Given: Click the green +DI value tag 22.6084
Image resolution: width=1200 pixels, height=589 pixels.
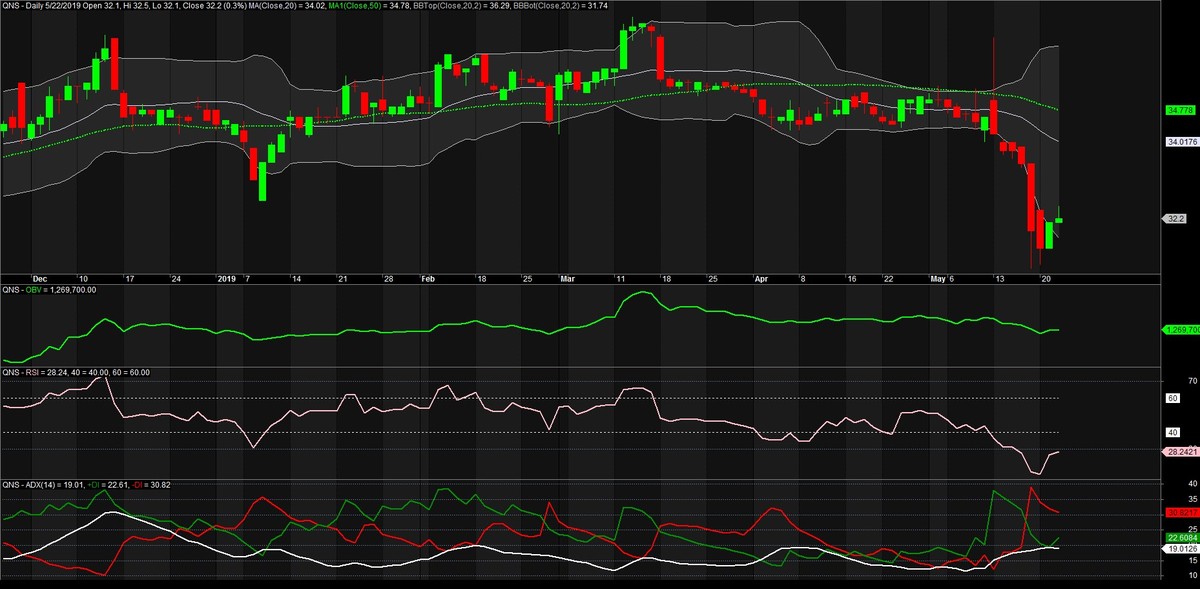Looking at the screenshot, I should click(1182, 537).
